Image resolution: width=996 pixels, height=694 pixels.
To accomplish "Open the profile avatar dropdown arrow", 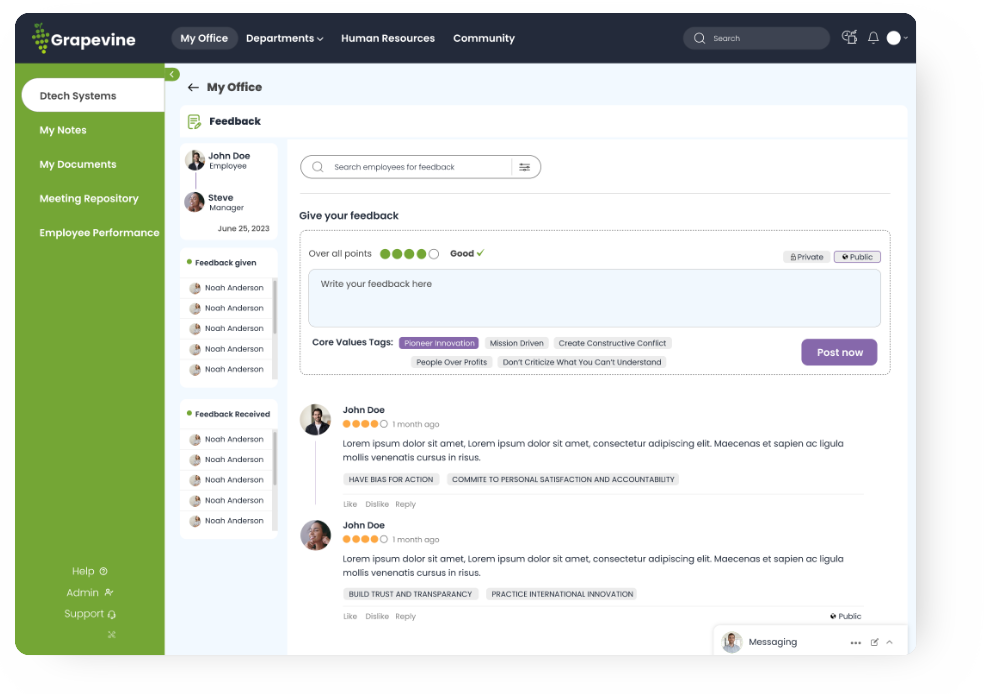I will coord(905,38).
